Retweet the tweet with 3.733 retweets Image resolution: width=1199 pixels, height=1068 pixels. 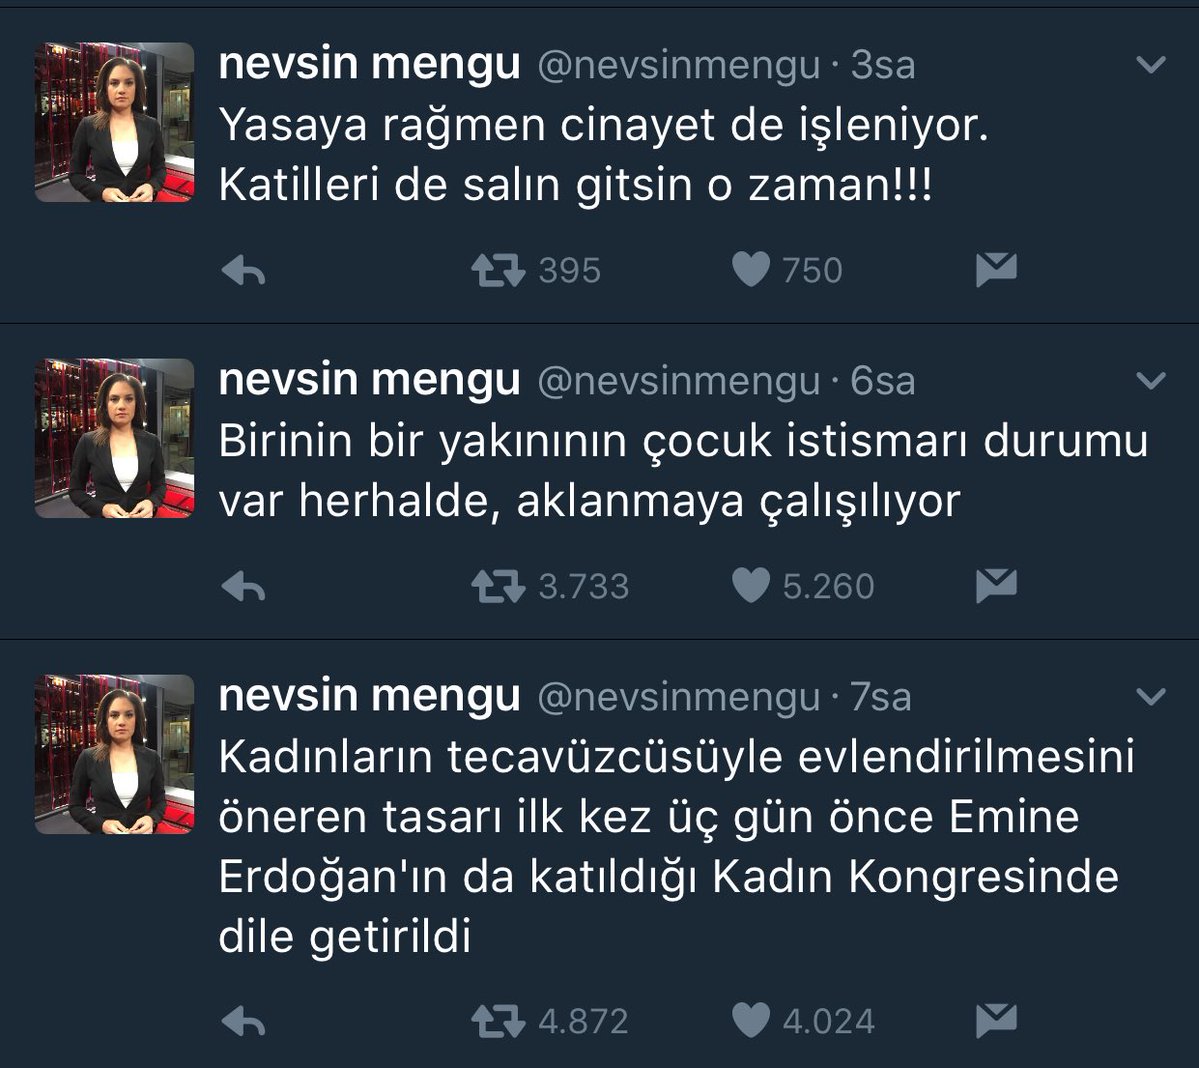tap(498, 586)
